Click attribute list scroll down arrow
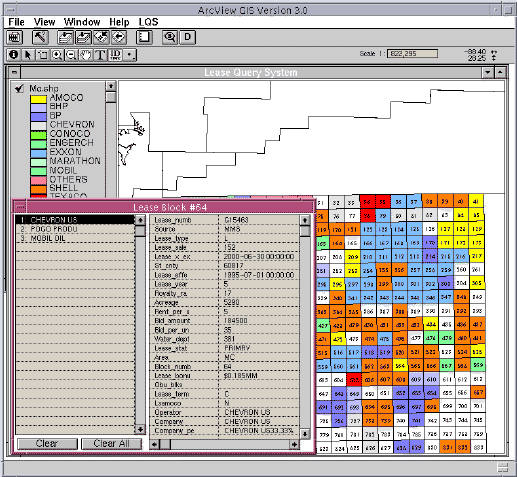This screenshot has height=477, width=517. (x=305, y=434)
